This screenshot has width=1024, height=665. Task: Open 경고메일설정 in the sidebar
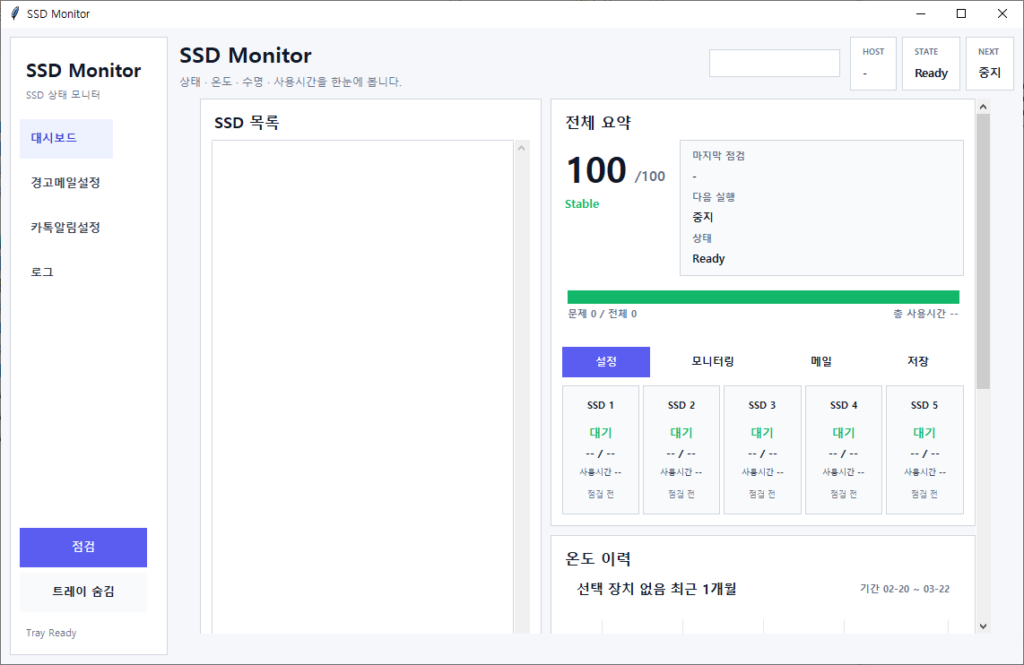tap(66, 183)
